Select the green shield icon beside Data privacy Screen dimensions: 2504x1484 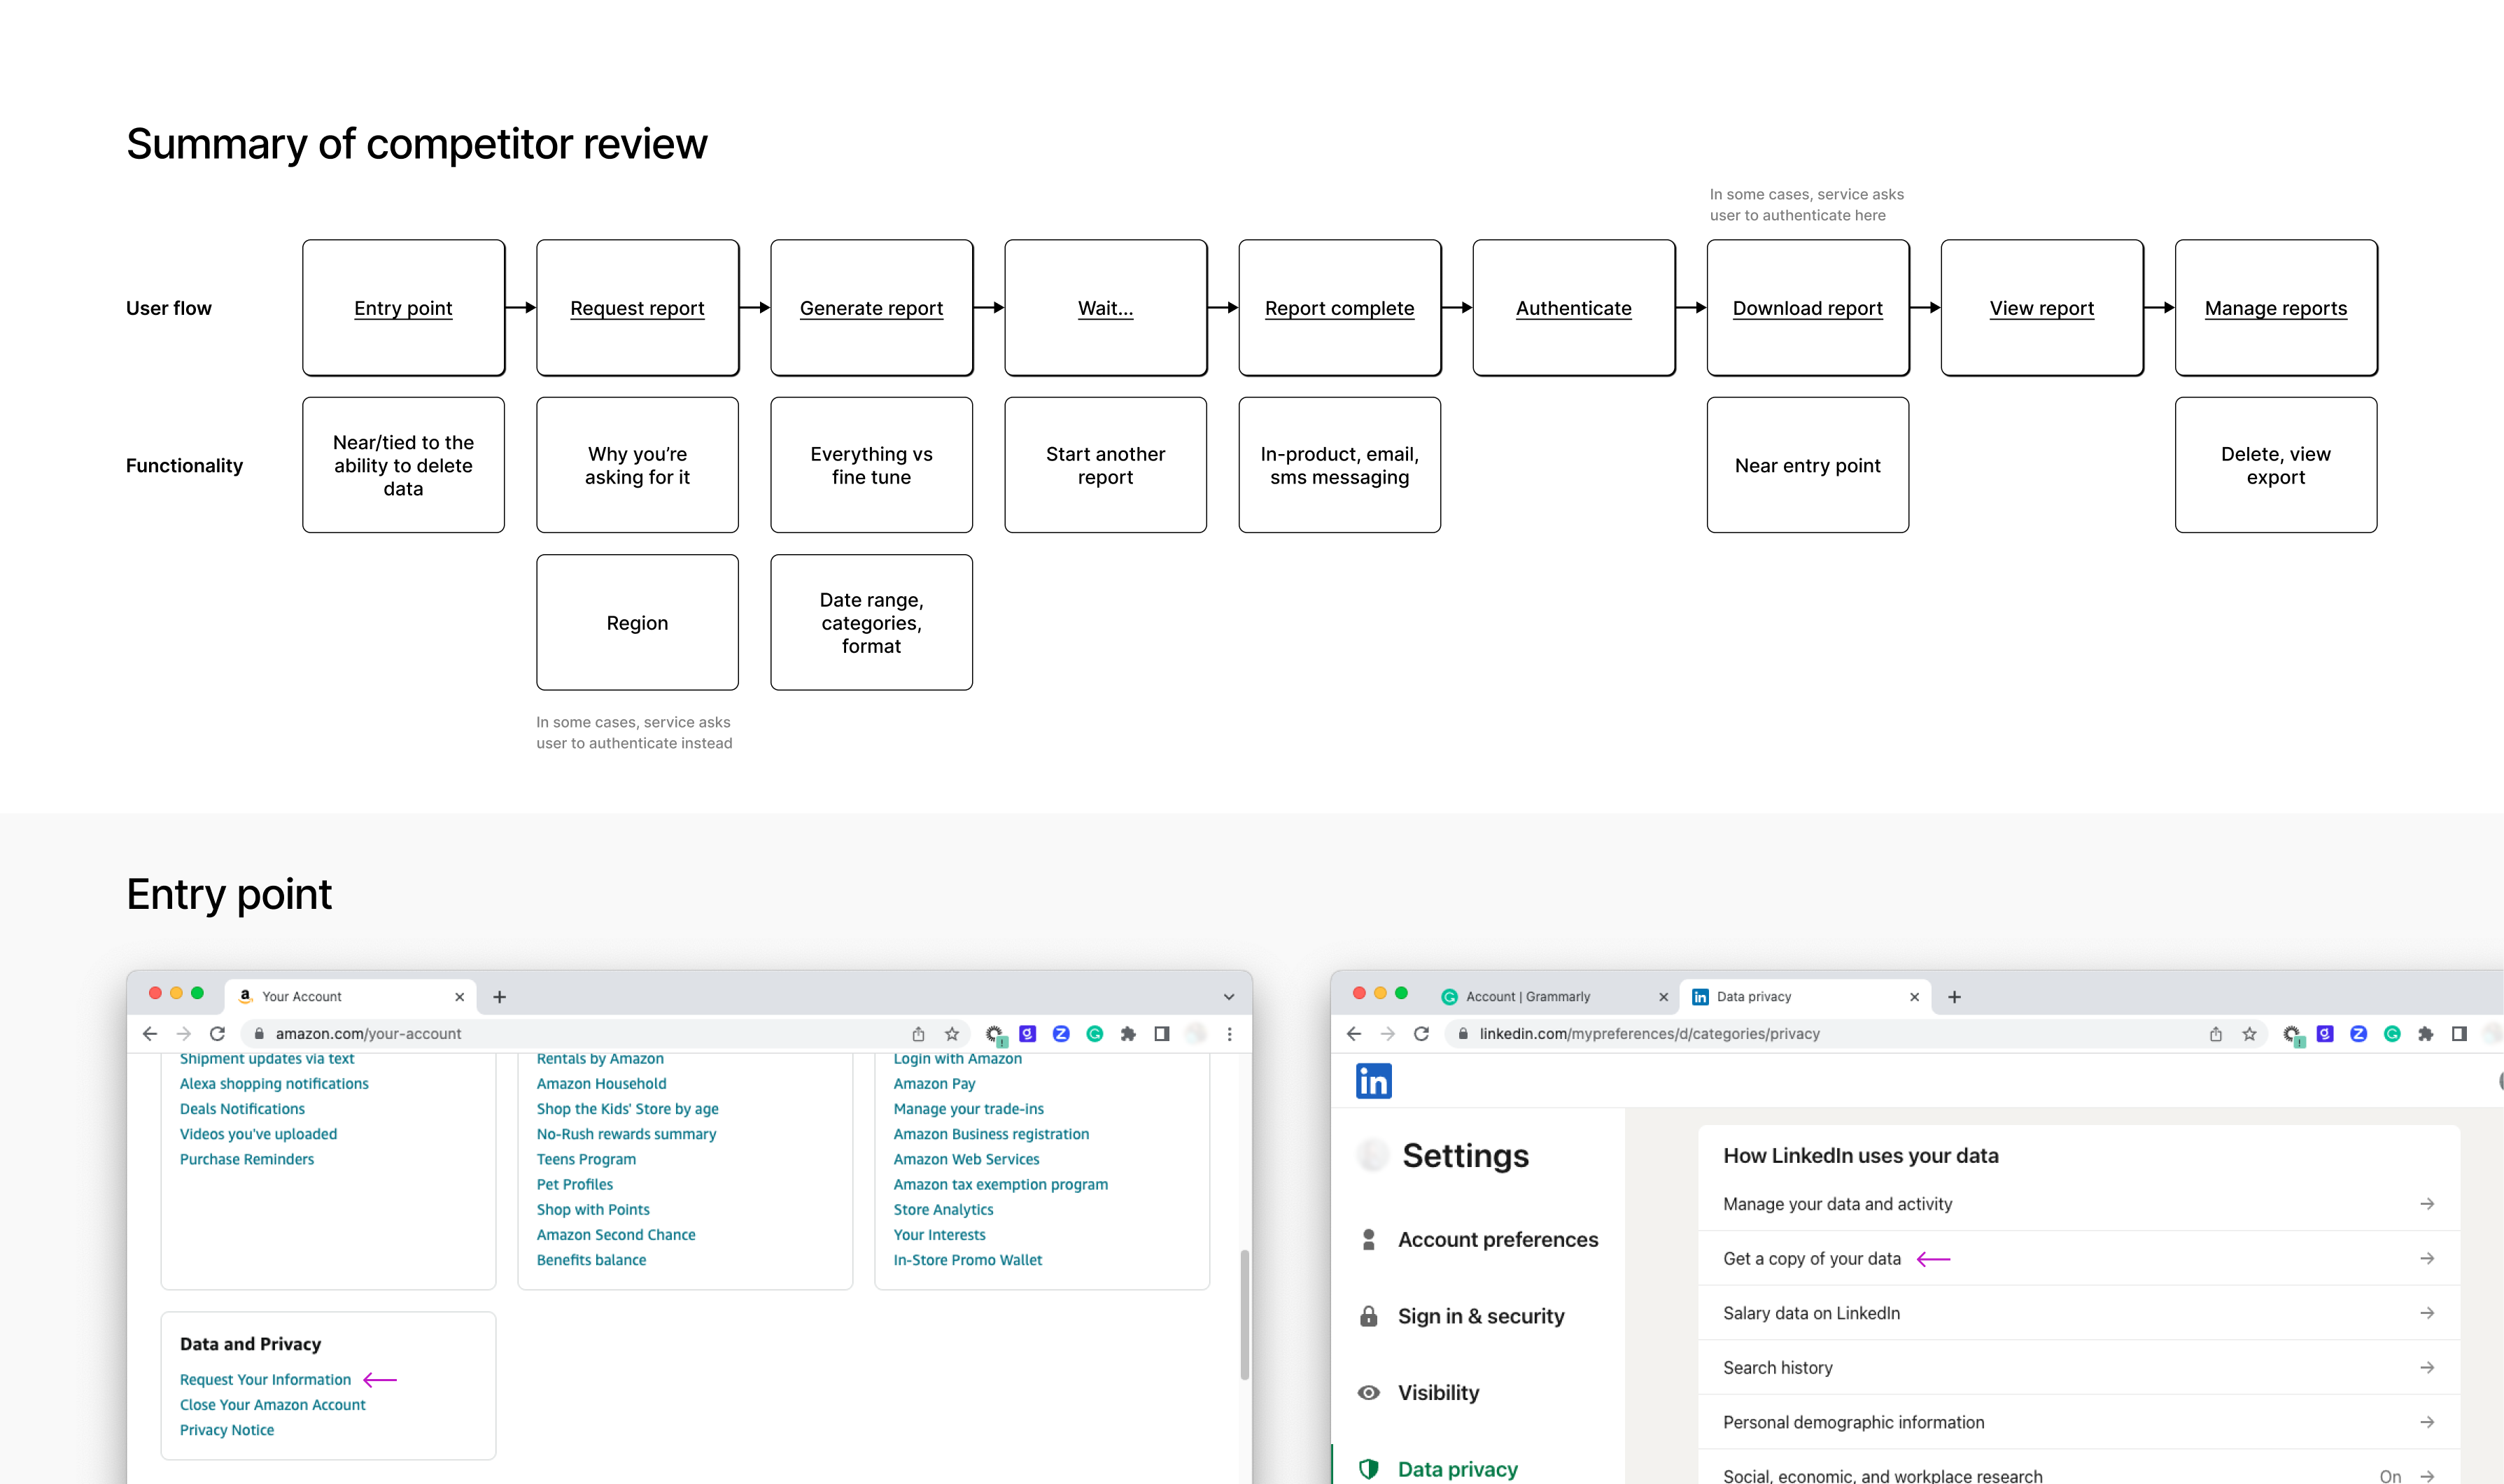tap(1368, 1469)
